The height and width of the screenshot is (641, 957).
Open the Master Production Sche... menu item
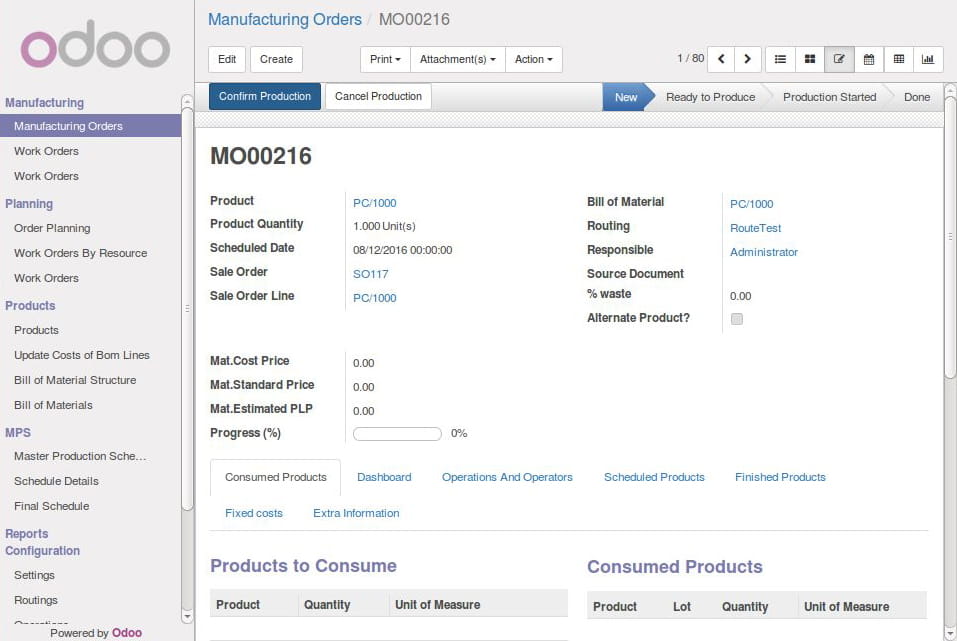point(80,457)
